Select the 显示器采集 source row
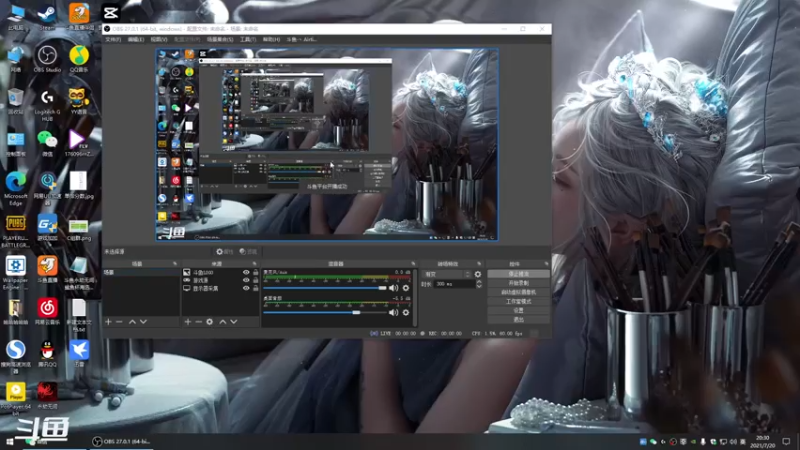The width and height of the screenshot is (800, 450). (221, 288)
